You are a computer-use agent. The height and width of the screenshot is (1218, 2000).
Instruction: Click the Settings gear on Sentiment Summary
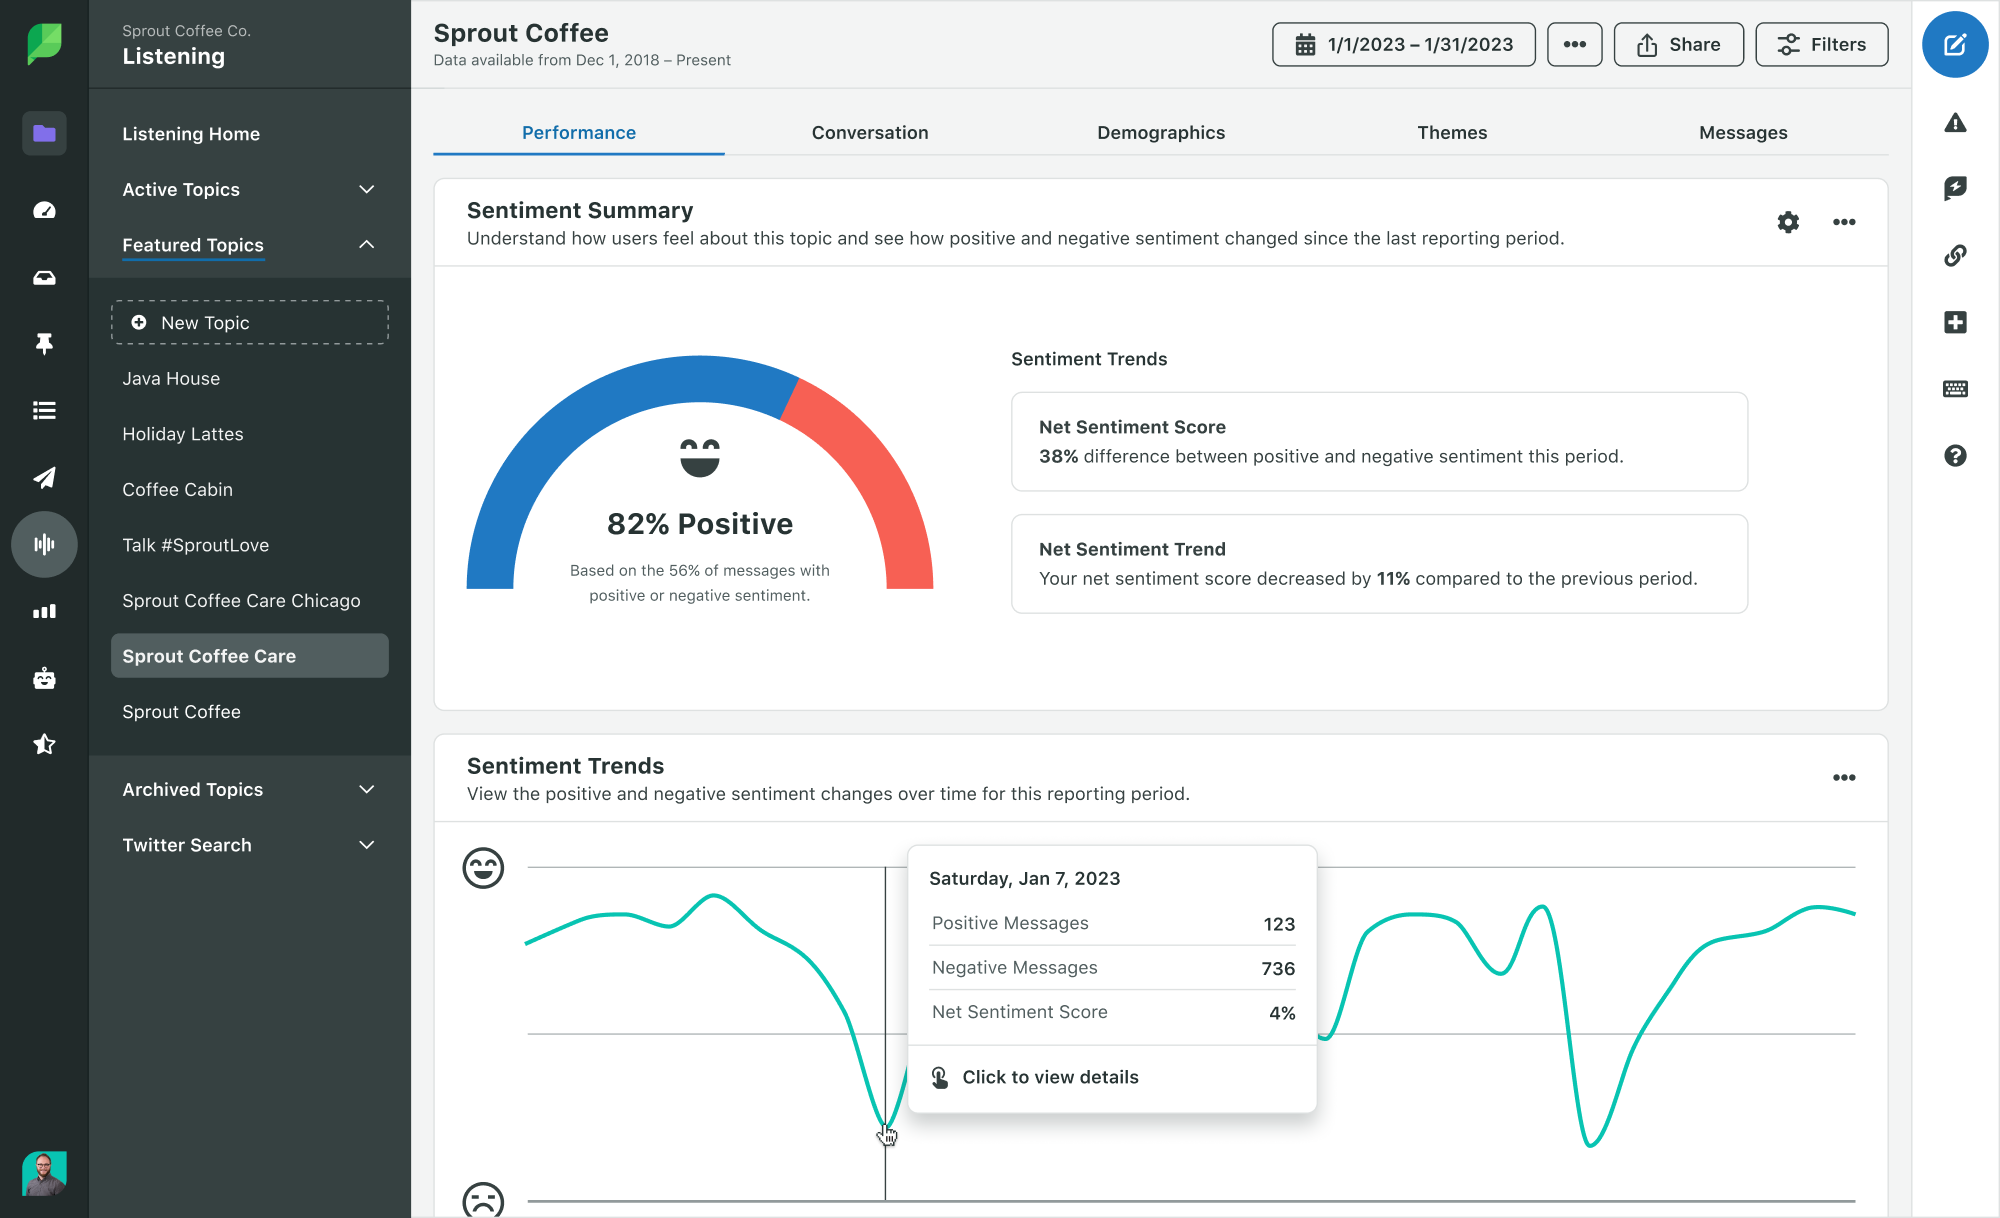1787,221
